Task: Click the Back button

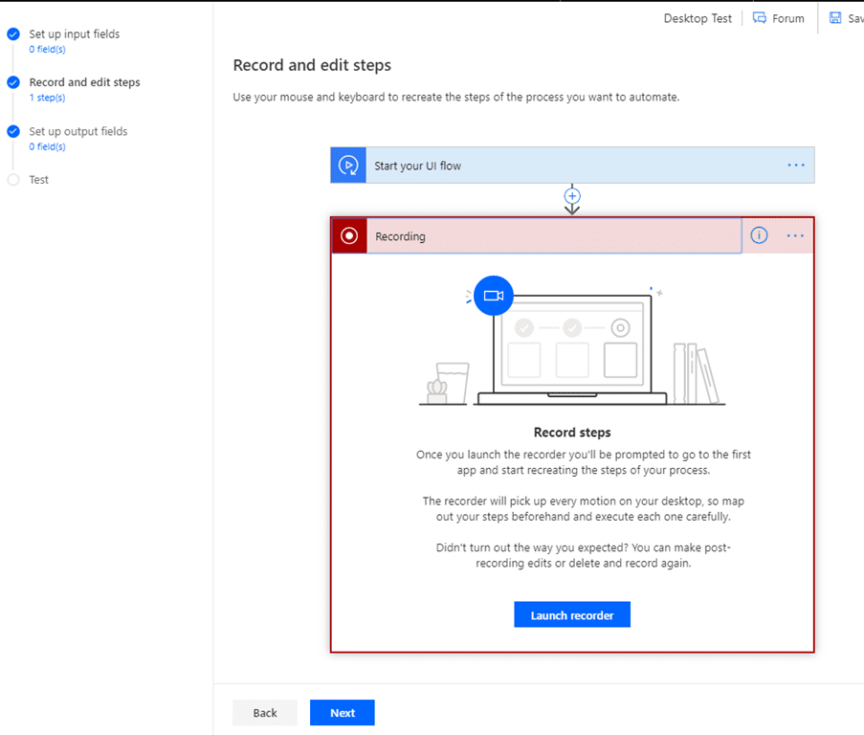Action: pyautogui.click(x=265, y=713)
